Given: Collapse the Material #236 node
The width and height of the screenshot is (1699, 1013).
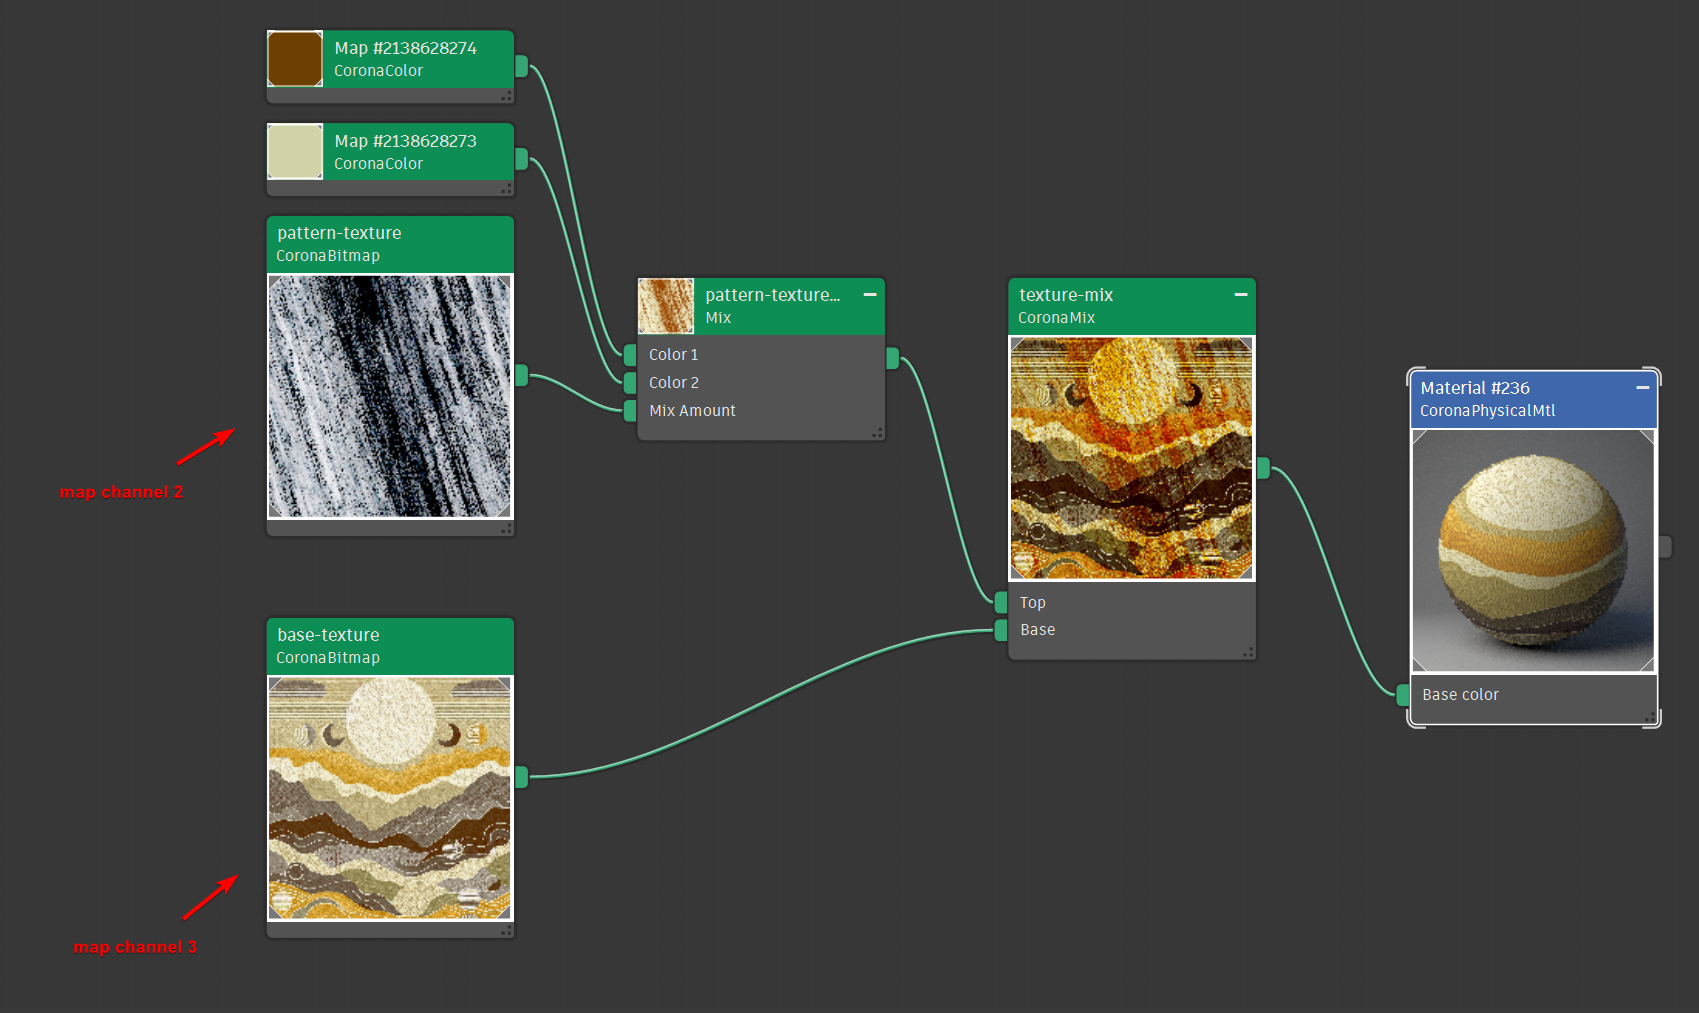Looking at the screenshot, I should [x=1642, y=387].
